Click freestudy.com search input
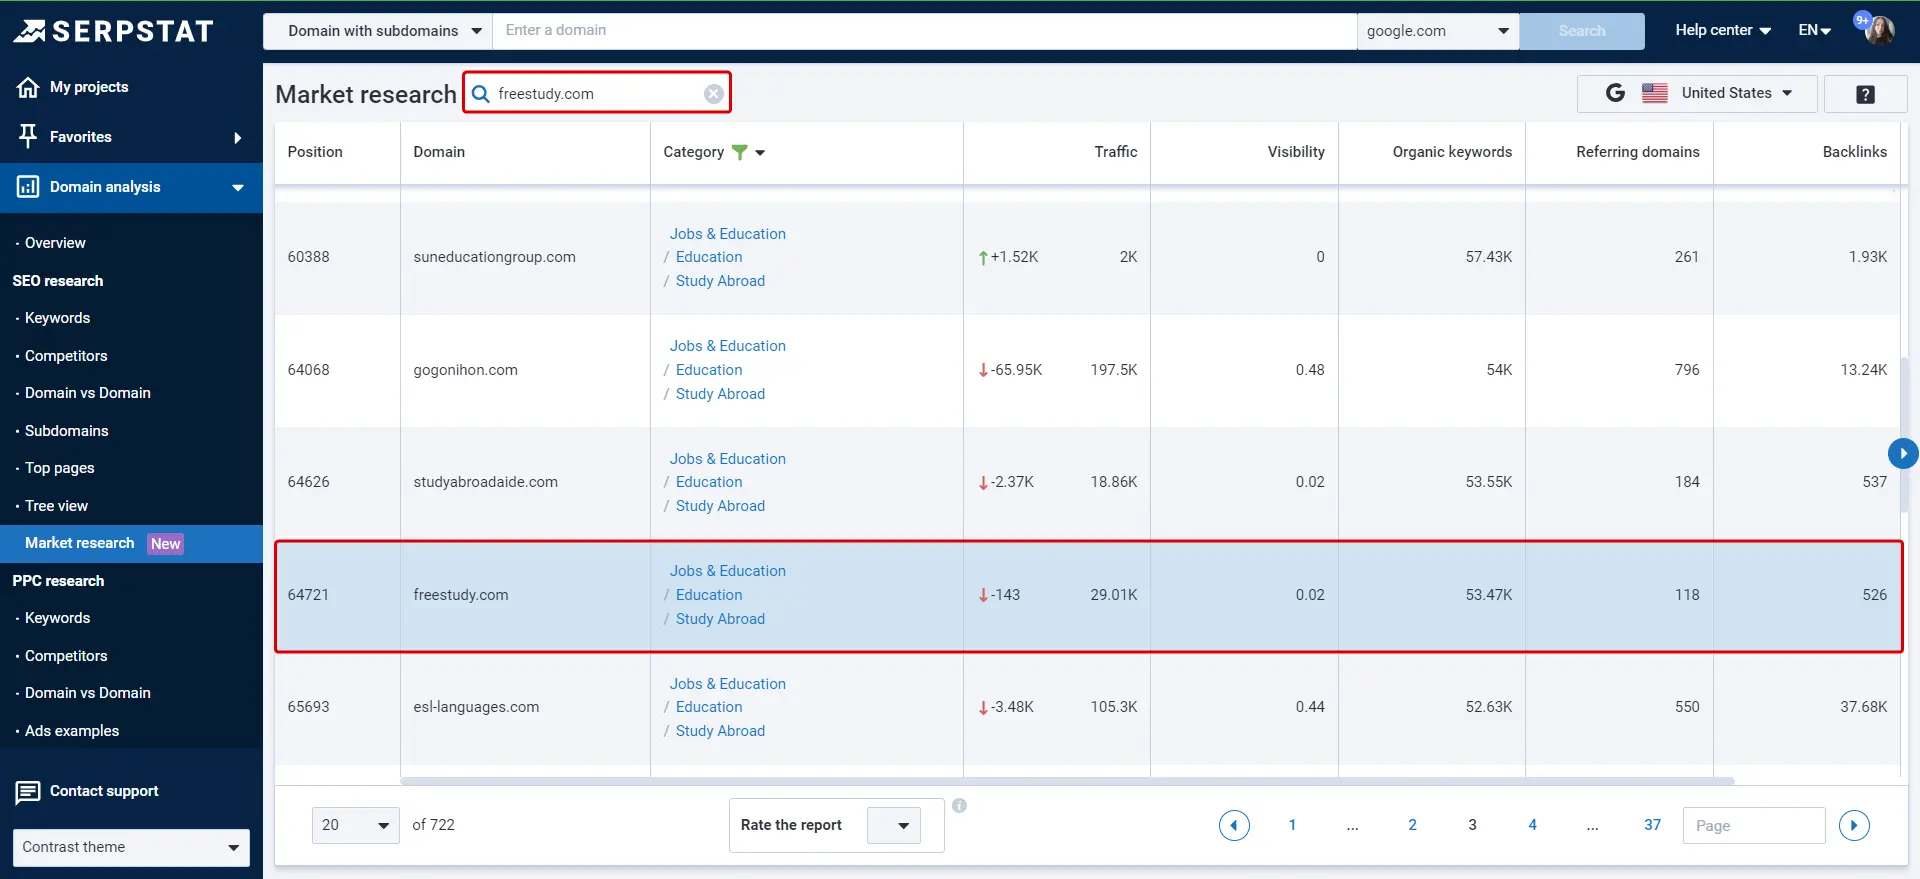This screenshot has width=1920, height=879. [x=597, y=94]
